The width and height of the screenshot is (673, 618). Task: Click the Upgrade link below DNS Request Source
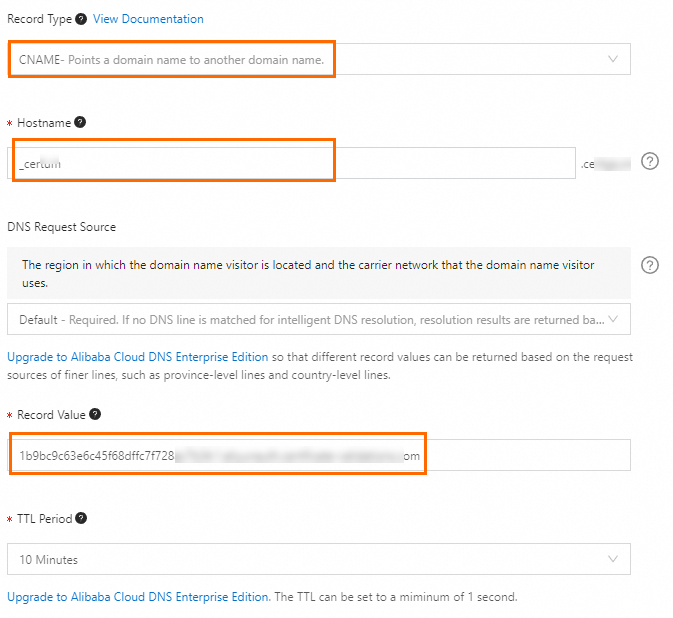[138, 357]
